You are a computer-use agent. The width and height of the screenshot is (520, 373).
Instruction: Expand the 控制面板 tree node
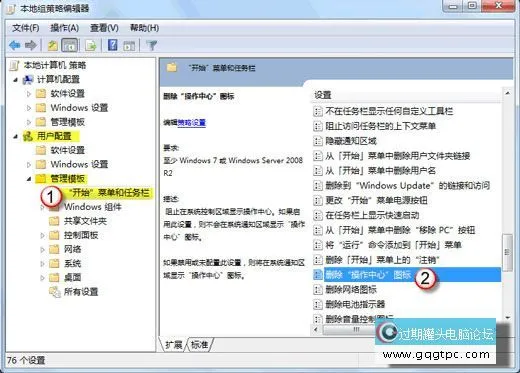coord(42,236)
